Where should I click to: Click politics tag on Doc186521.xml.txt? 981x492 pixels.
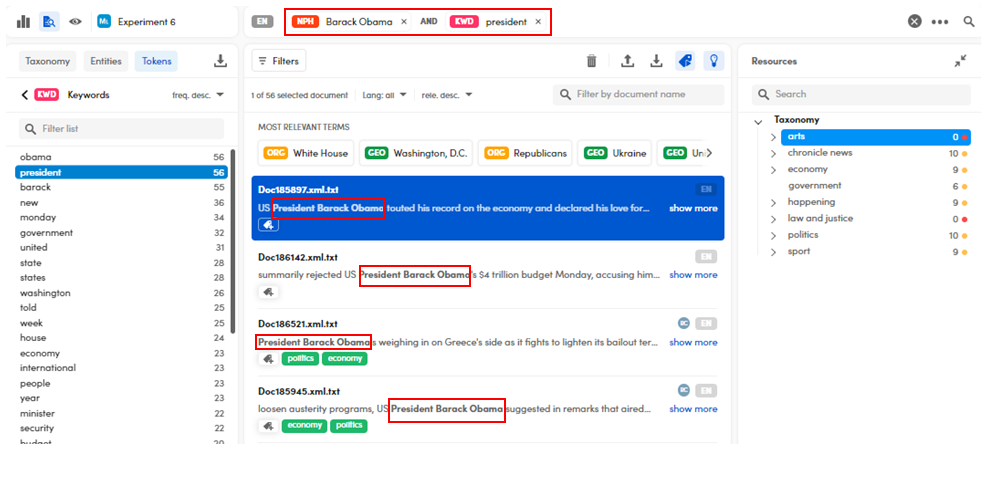(300, 359)
